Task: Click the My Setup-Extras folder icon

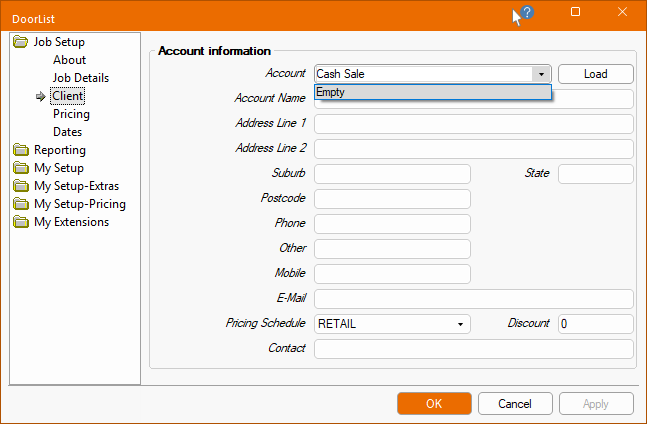Action: pos(20,186)
